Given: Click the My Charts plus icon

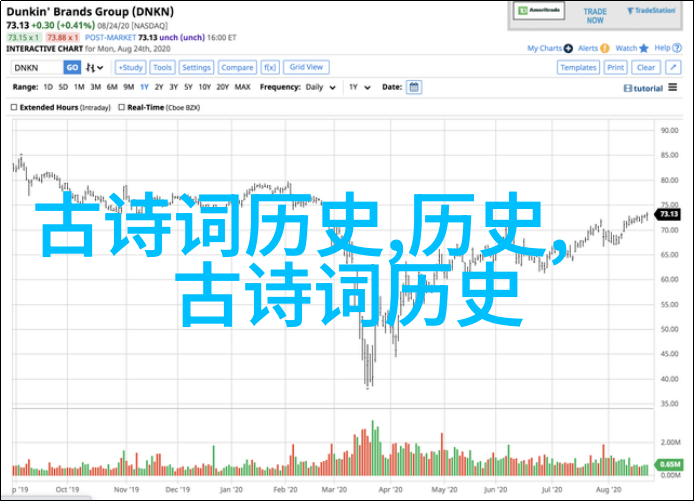Looking at the screenshot, I should click(568, 48).
